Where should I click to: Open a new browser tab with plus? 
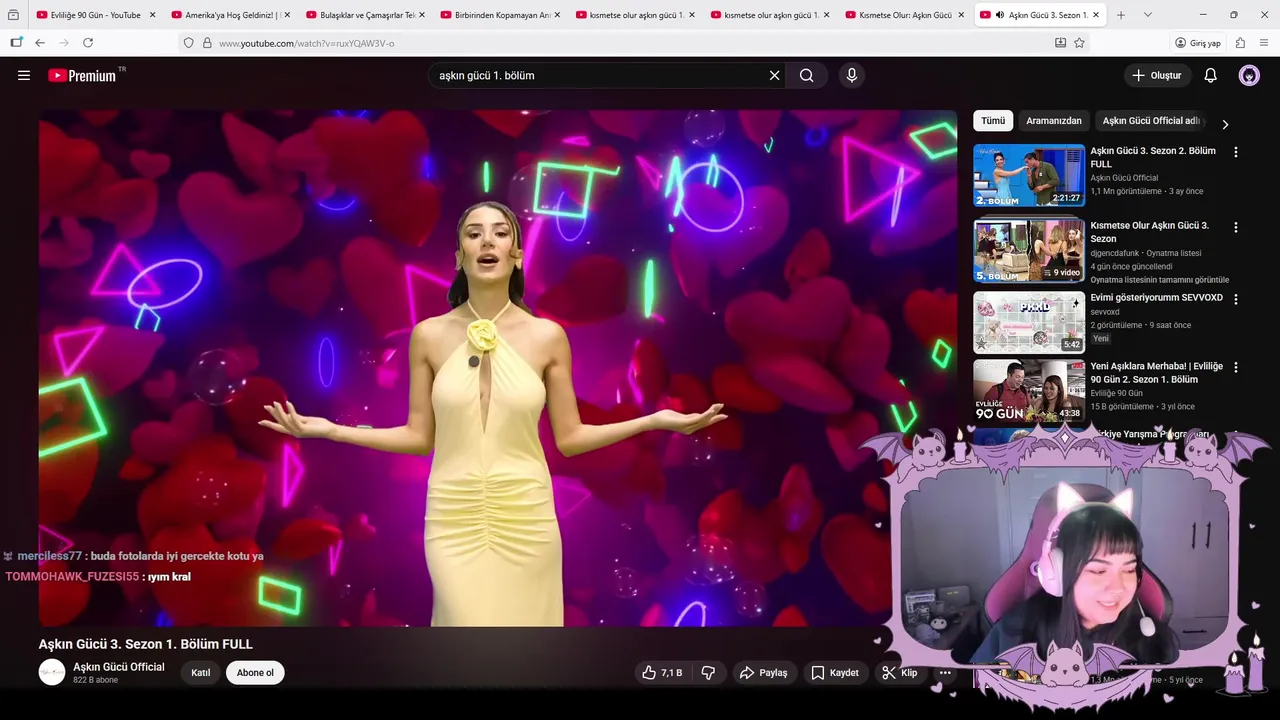1121,15
